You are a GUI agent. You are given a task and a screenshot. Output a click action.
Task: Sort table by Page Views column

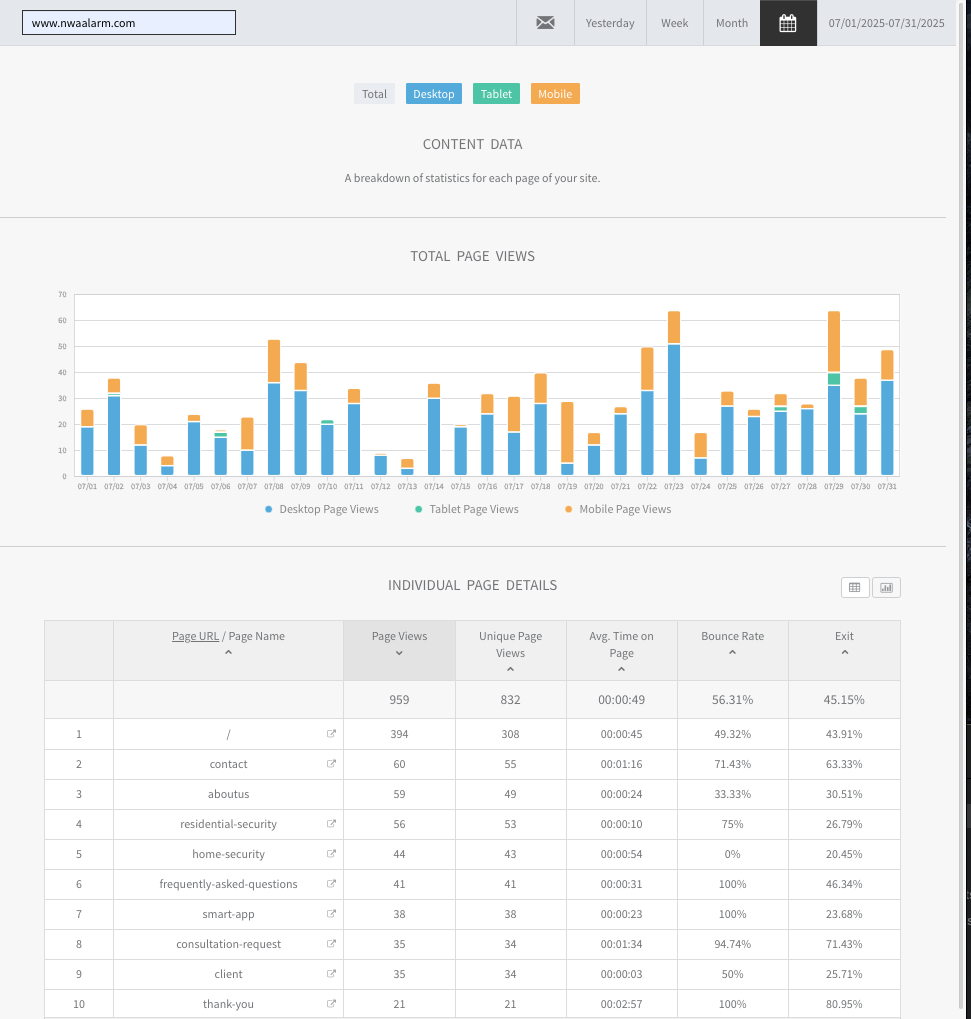(x=399, y=643)
